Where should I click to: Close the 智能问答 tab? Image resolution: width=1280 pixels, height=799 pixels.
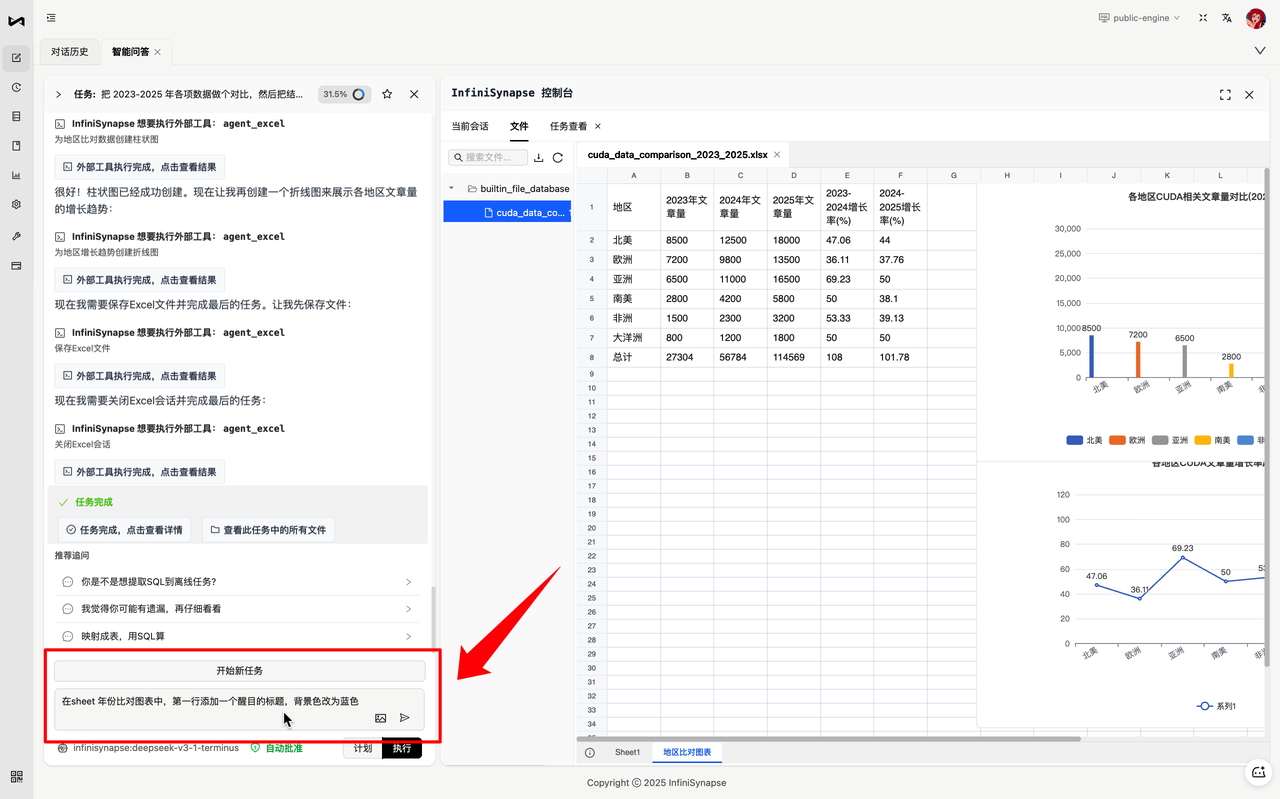point(157,52)
